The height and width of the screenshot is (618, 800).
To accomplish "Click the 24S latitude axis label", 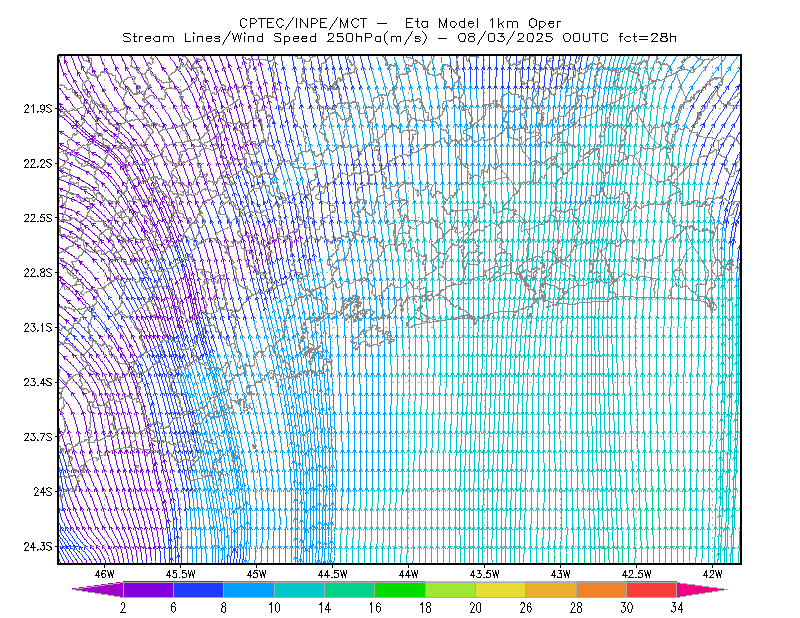I will point(43,491).
